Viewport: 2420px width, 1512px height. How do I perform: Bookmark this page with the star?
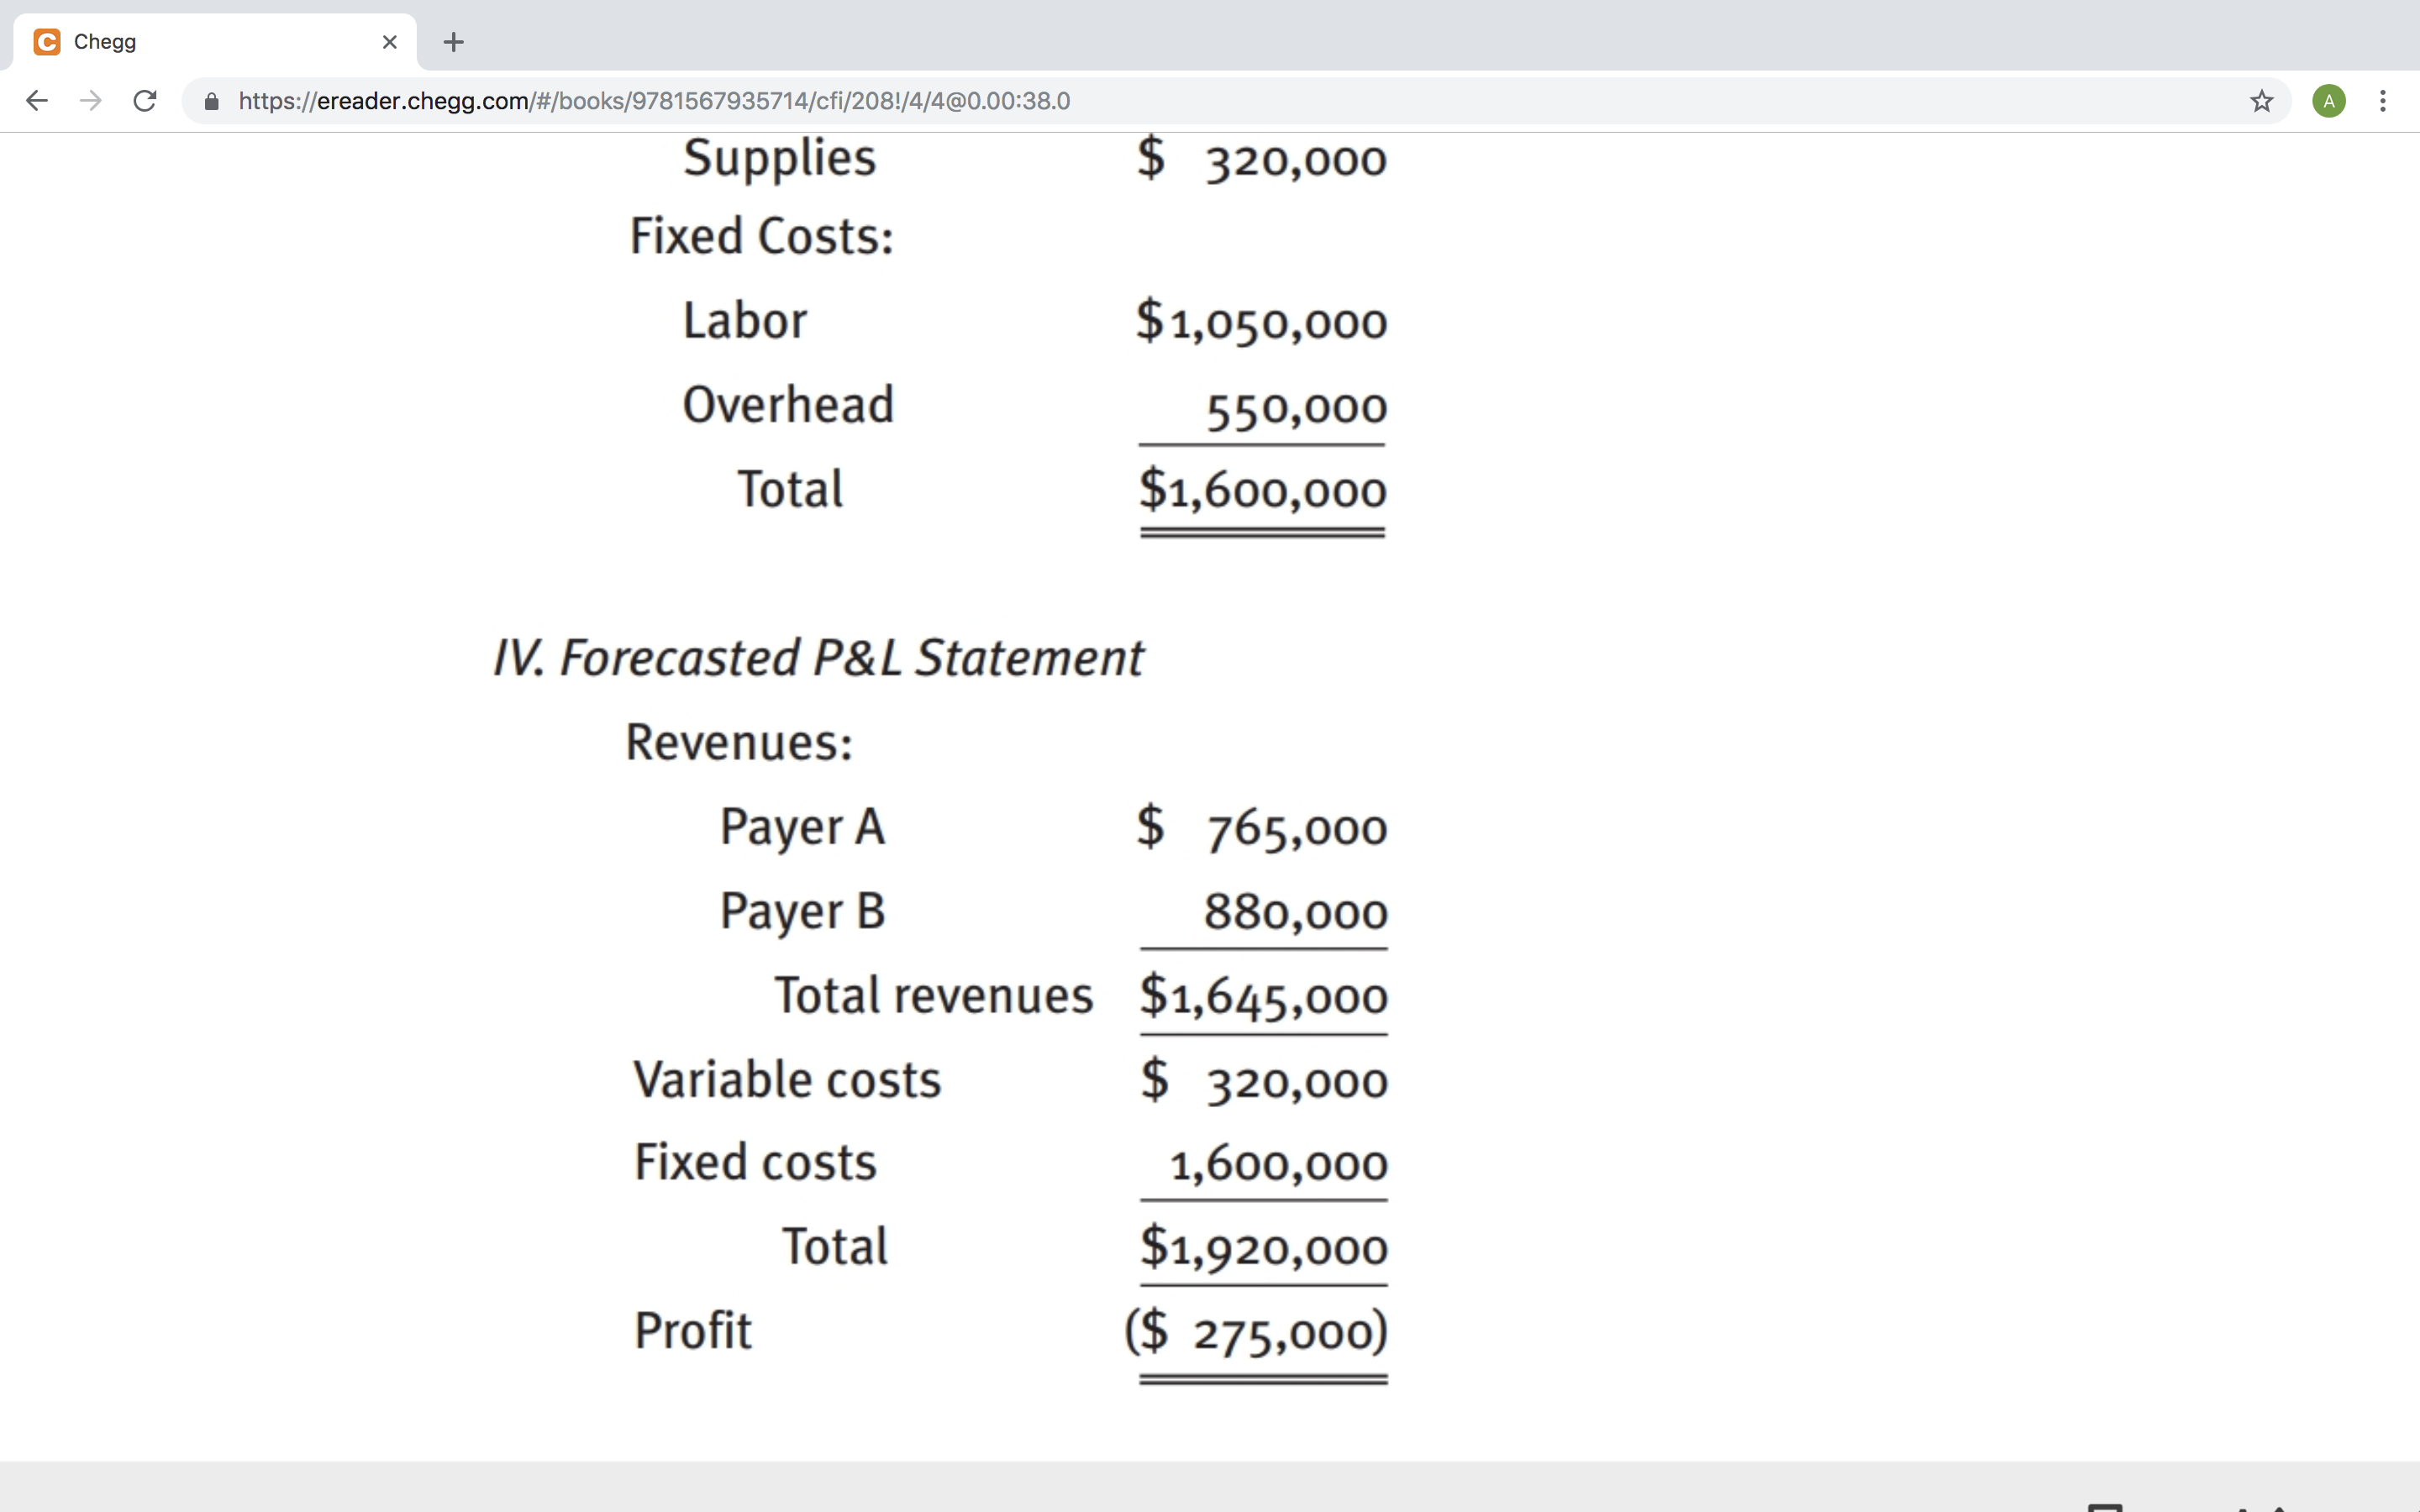pos(2262,101)
